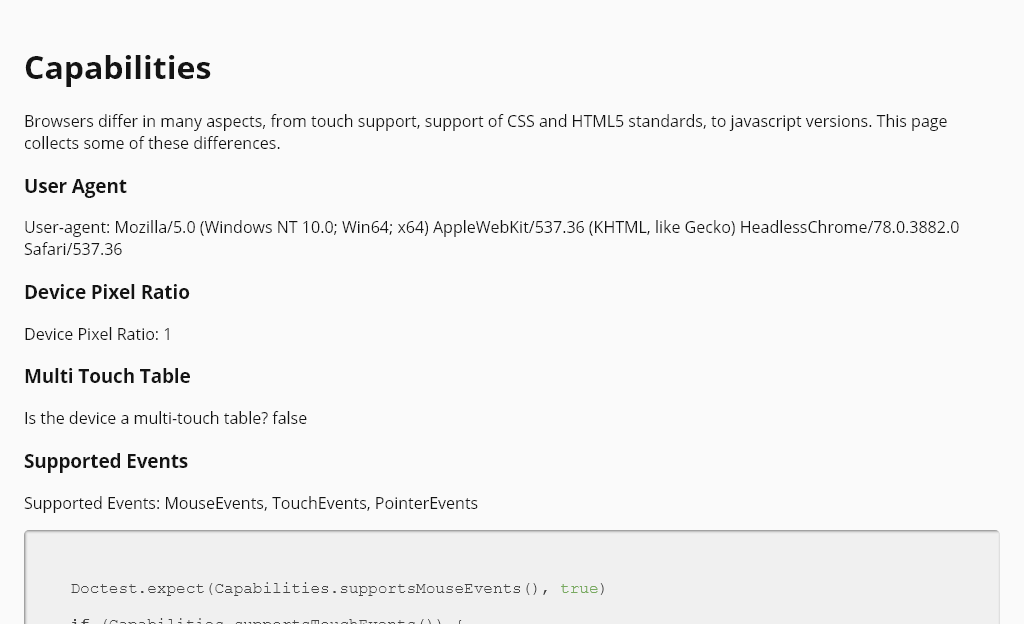The width and height of the screenshot is (1024, 624).
Task: Click PointerEvents in the supported events list
Action: pyautogui.click(x=426, y=503)
